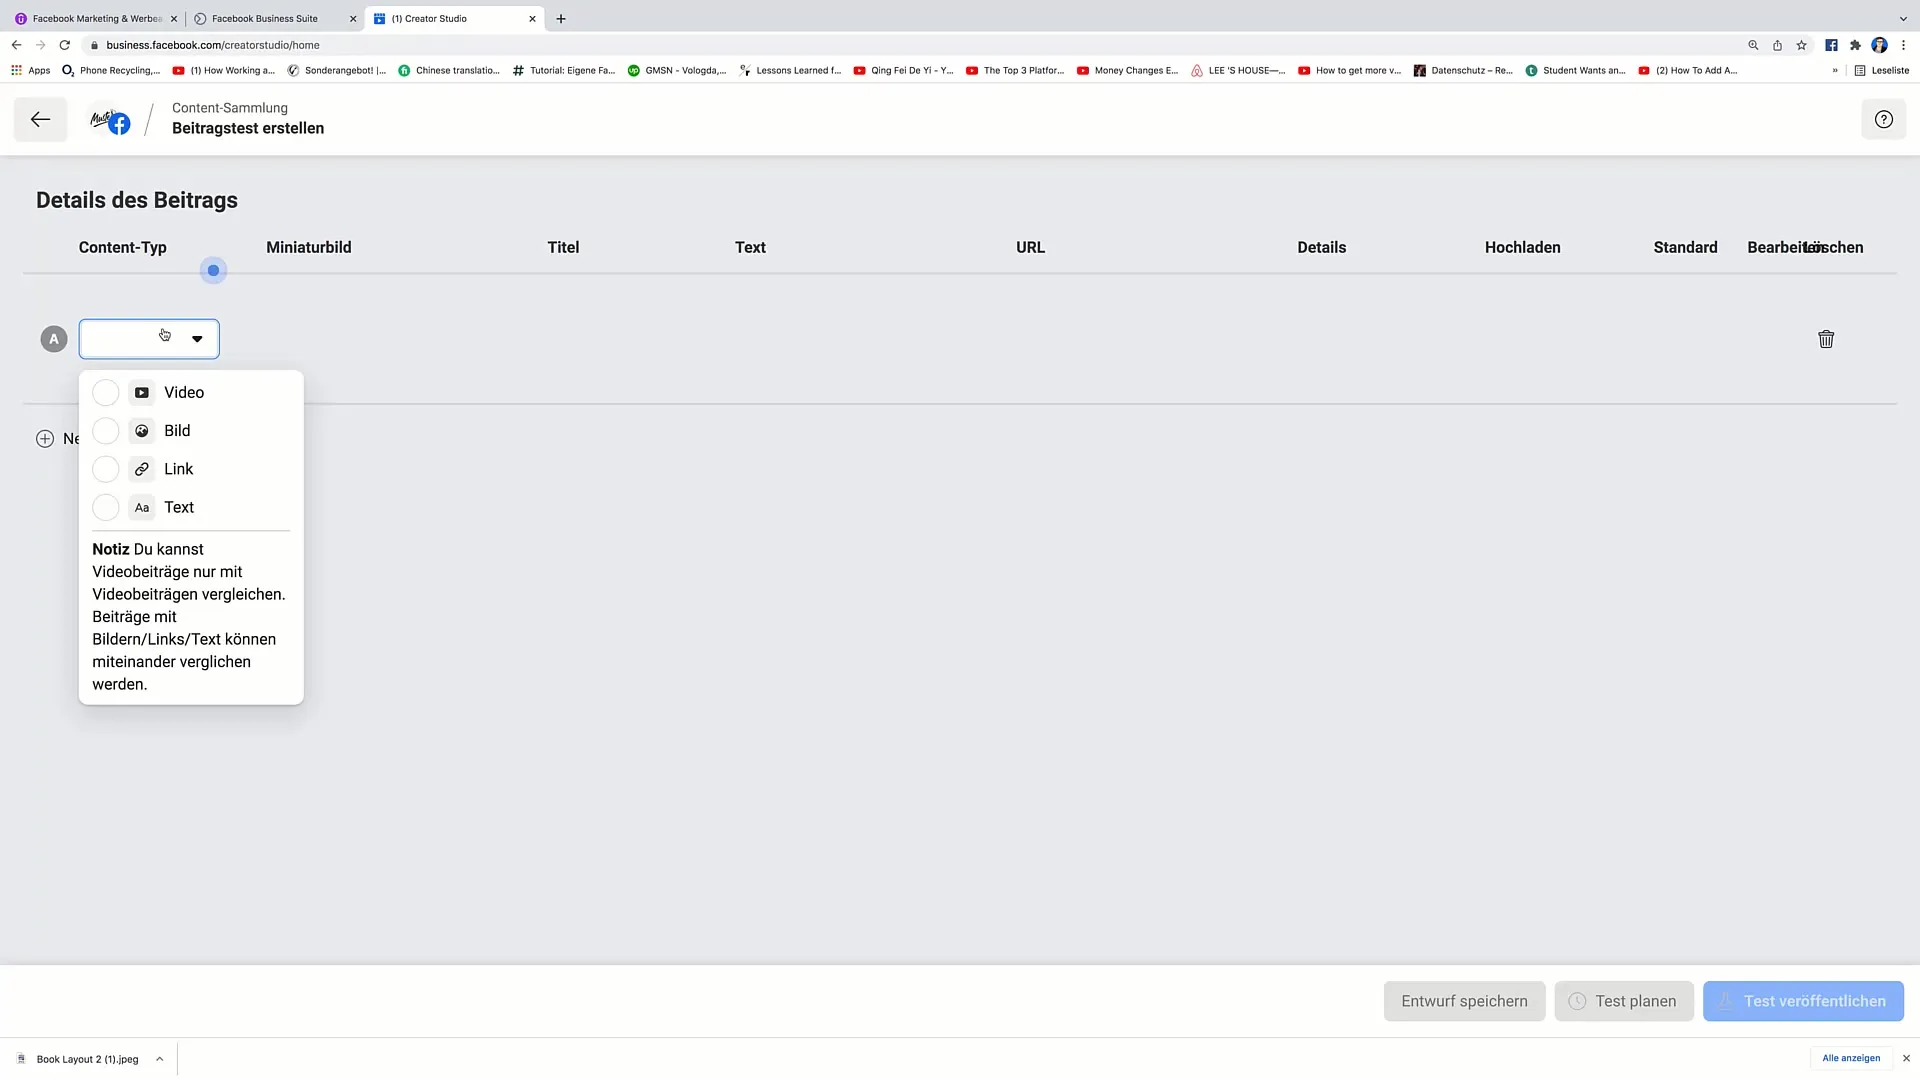1920x1080 pixels.
Task: Click the delete trash bin icon
Action: (x=1826, y=339)
